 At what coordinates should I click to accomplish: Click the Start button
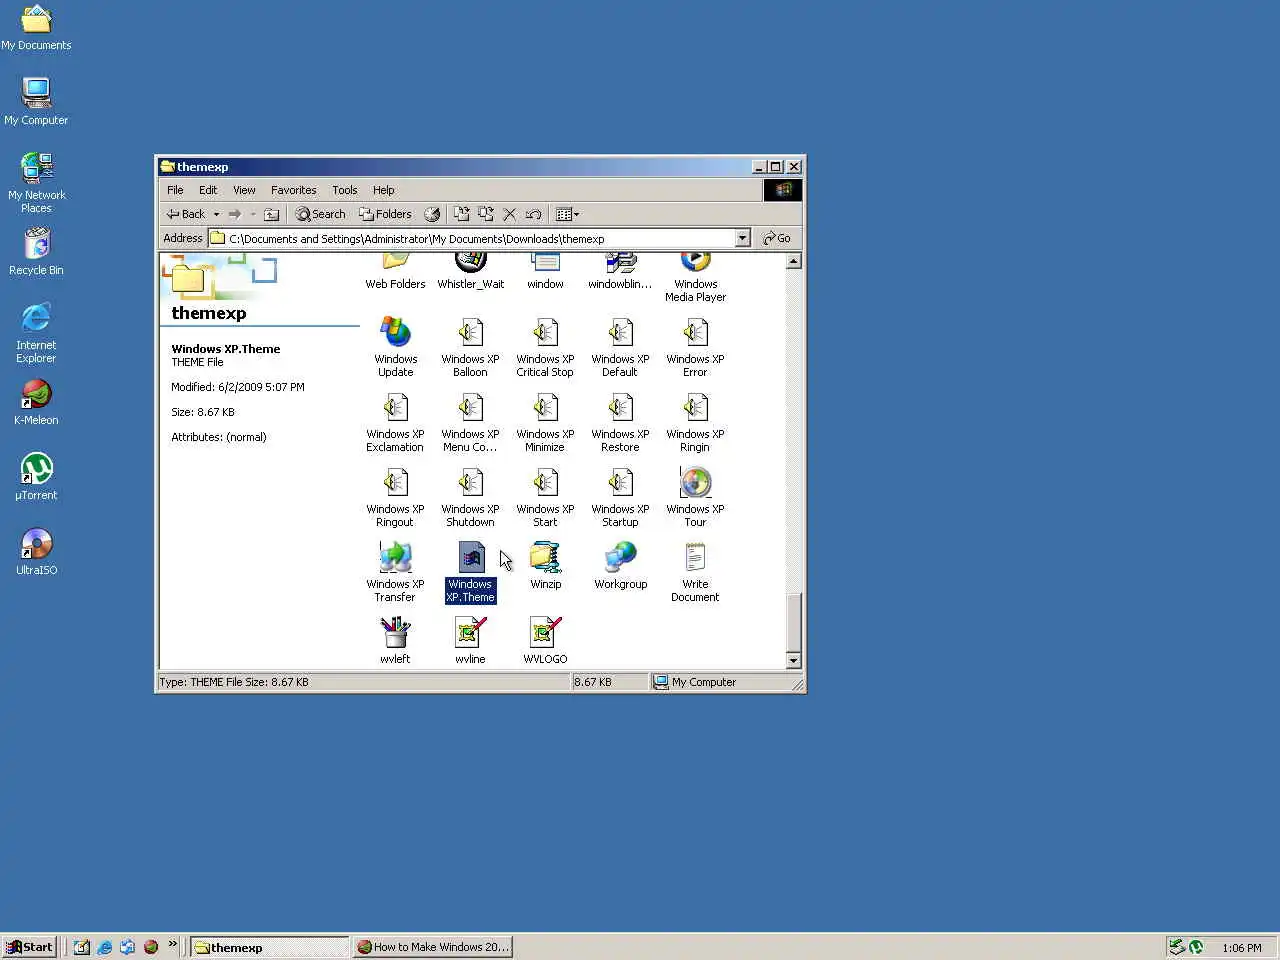[x=30, y=947]
